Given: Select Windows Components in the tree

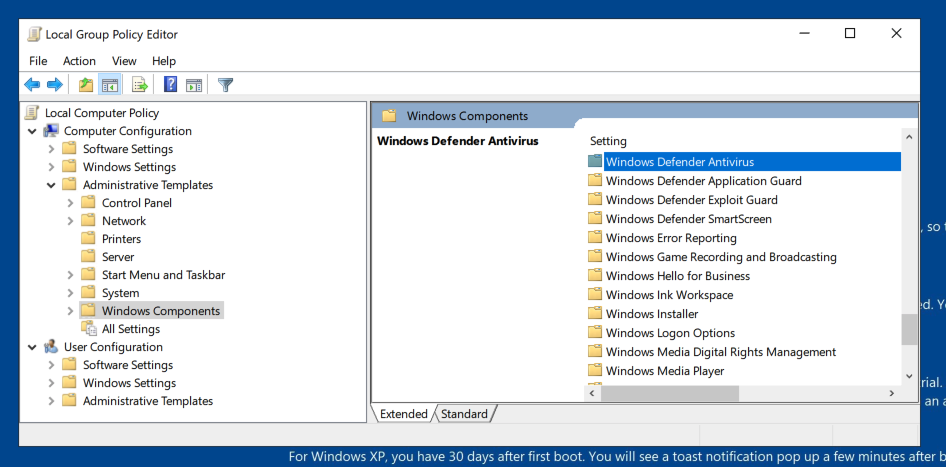Looking at the screenshot, I should (160, 311).
